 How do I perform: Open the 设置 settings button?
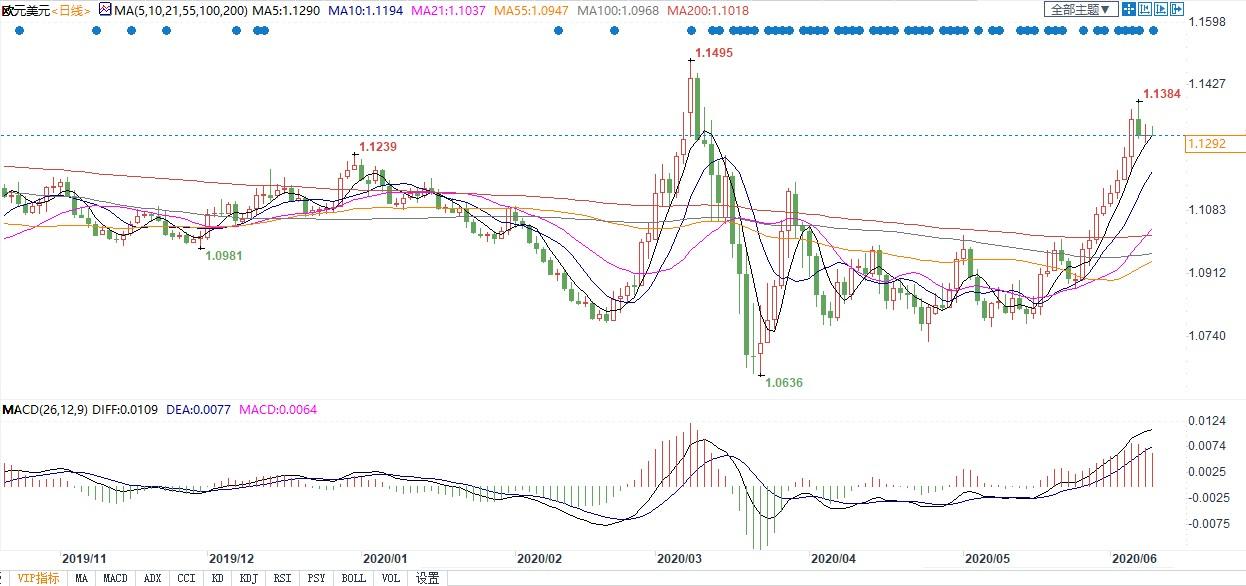point(428,578)
